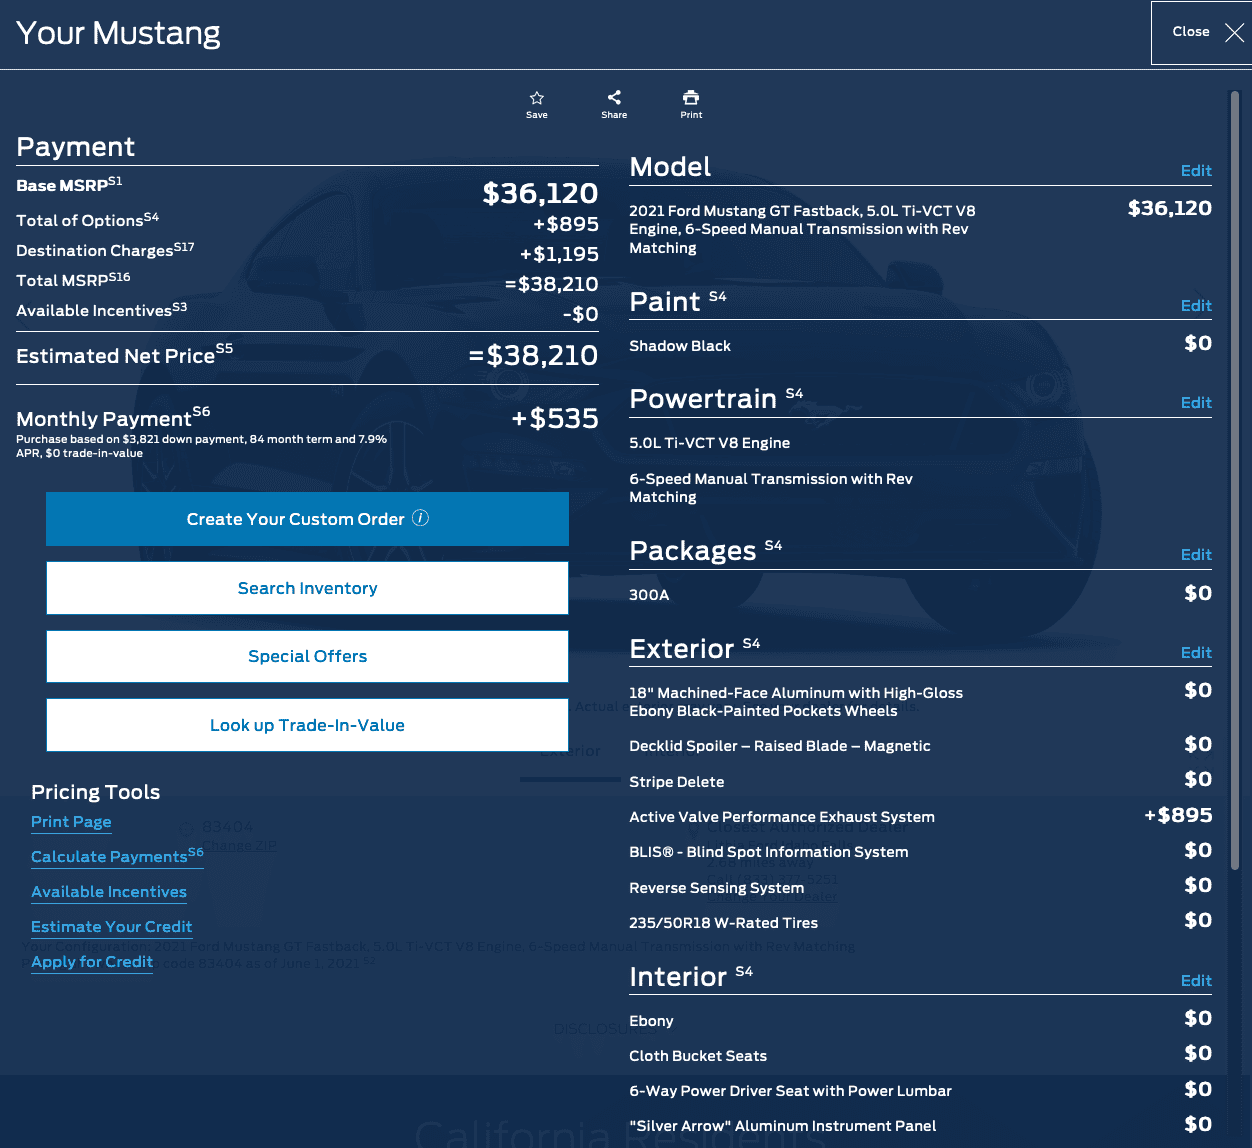This screenshot has height=1148, width=1252.
Task: Click the 300A package entry
Action: pos(649,595)
